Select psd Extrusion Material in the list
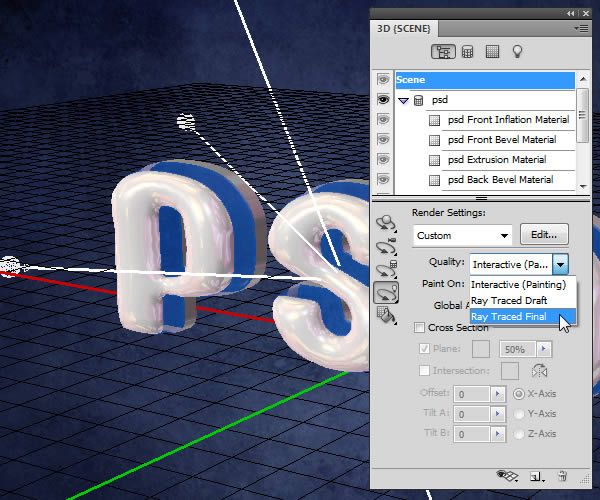The height and width of the screenshot is (500, 600). (497, 160)
